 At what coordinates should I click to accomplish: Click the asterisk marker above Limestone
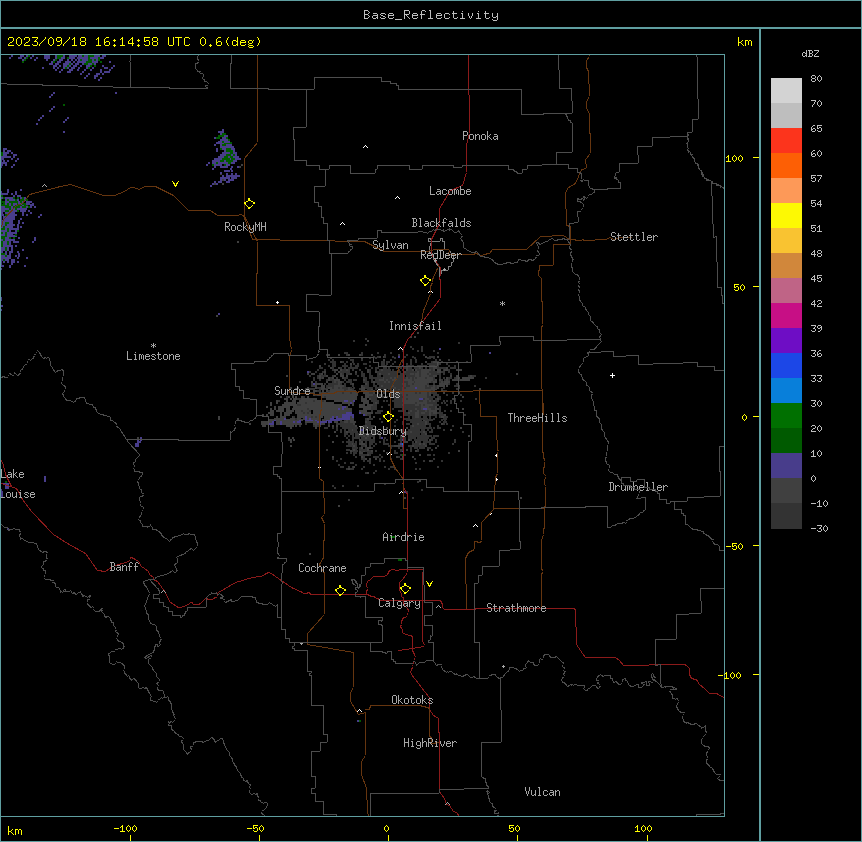click(153, 346)
